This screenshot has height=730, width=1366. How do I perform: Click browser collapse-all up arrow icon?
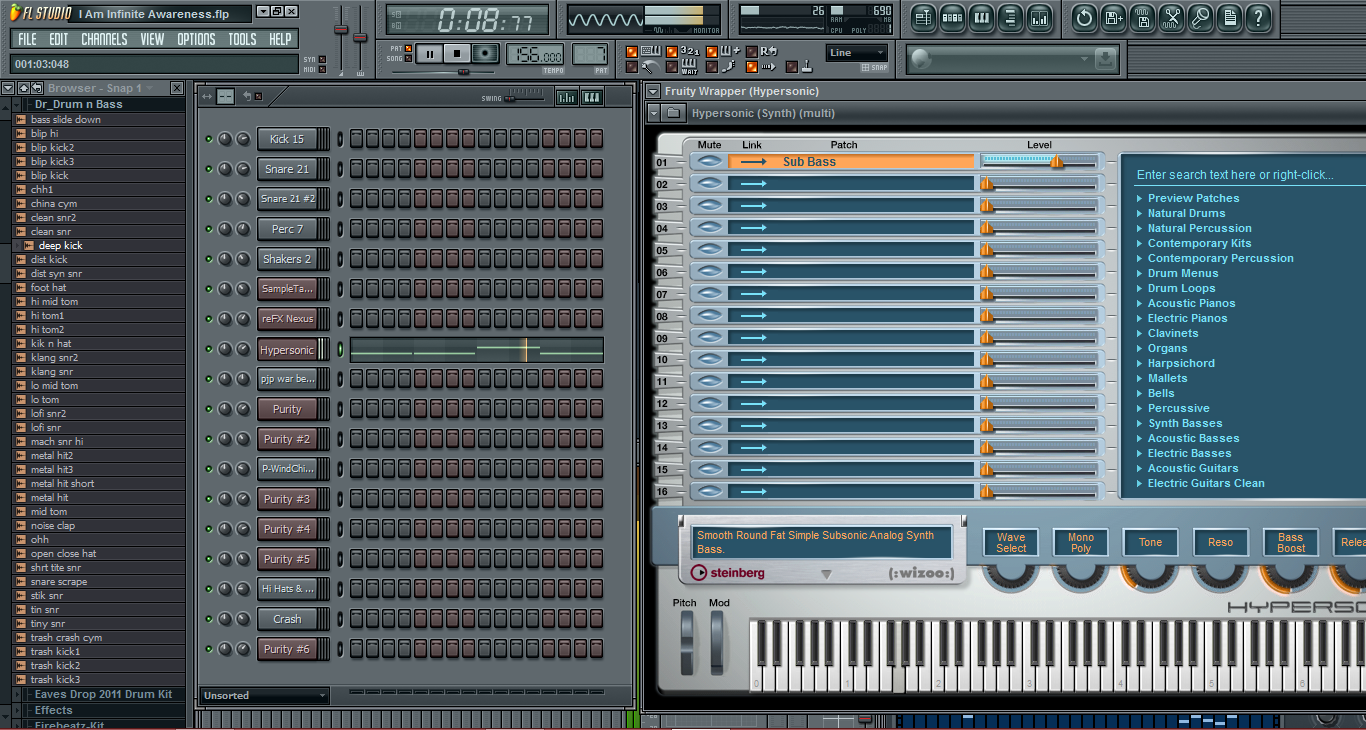point(22,88)
